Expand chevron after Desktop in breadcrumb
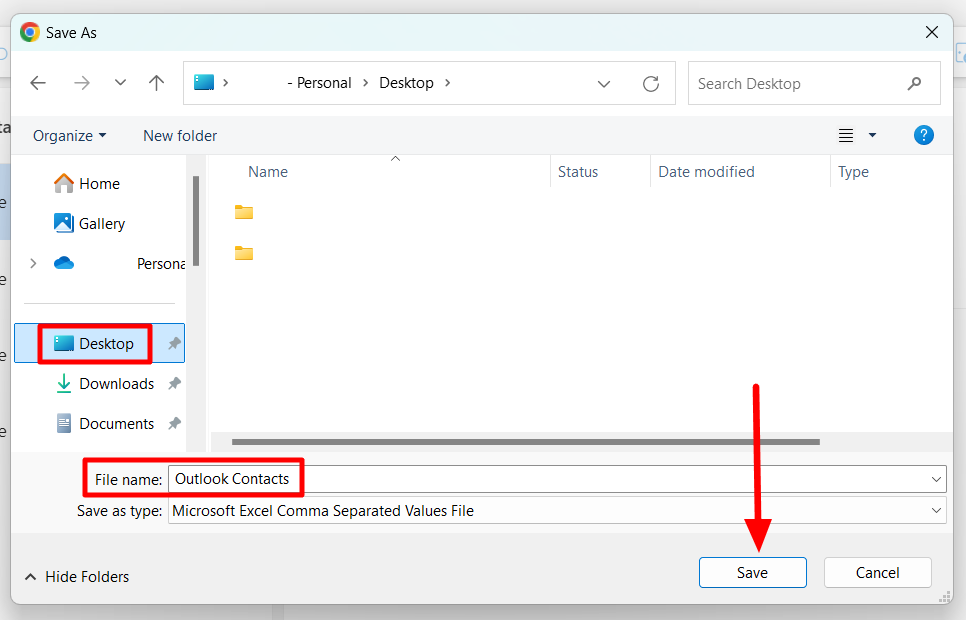This screenshot has width=966, height=620. pos(447,83)
